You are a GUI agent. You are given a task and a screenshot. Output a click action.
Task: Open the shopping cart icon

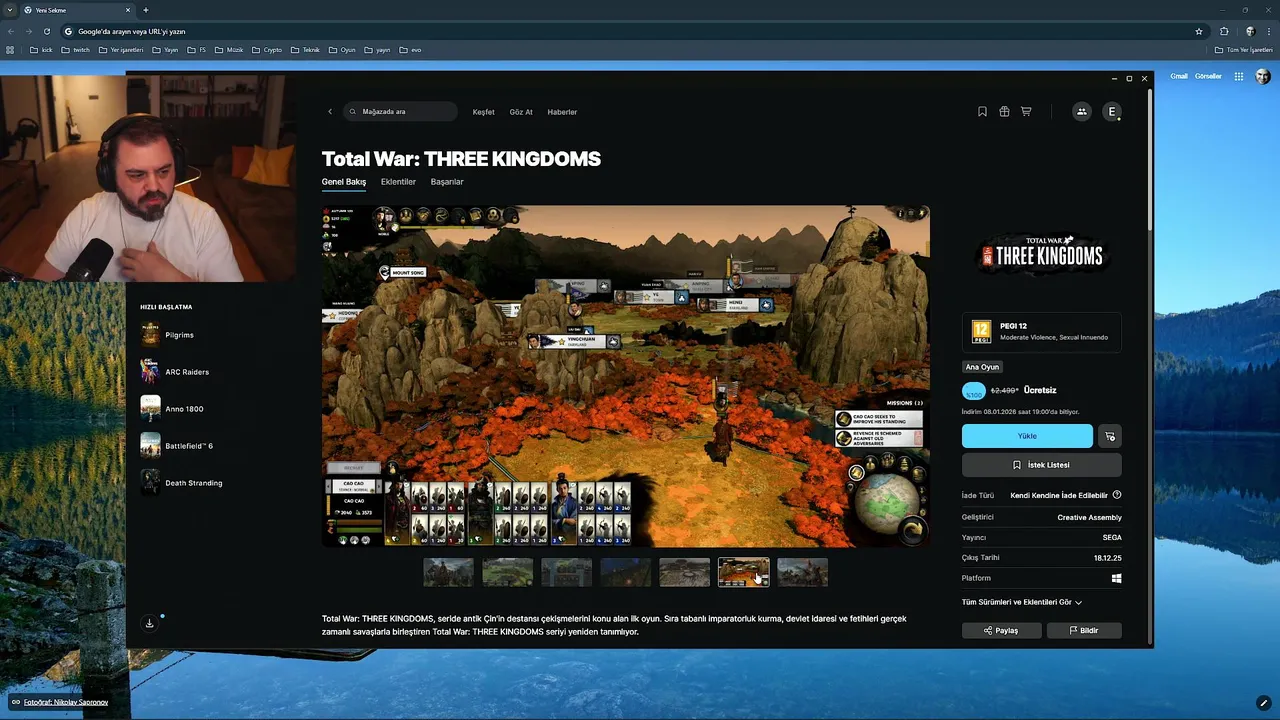[1026, 112]
